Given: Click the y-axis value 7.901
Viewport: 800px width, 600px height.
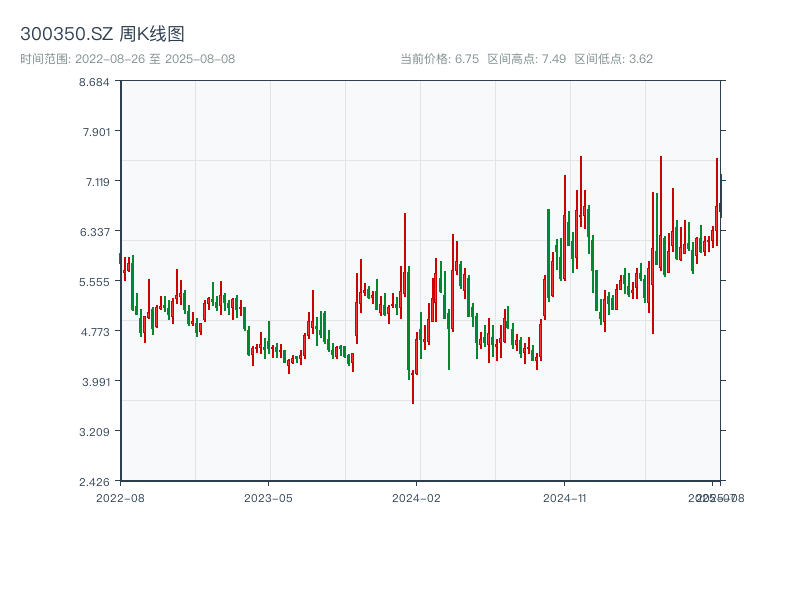Looking at the screenshot, I should (96, 132).
